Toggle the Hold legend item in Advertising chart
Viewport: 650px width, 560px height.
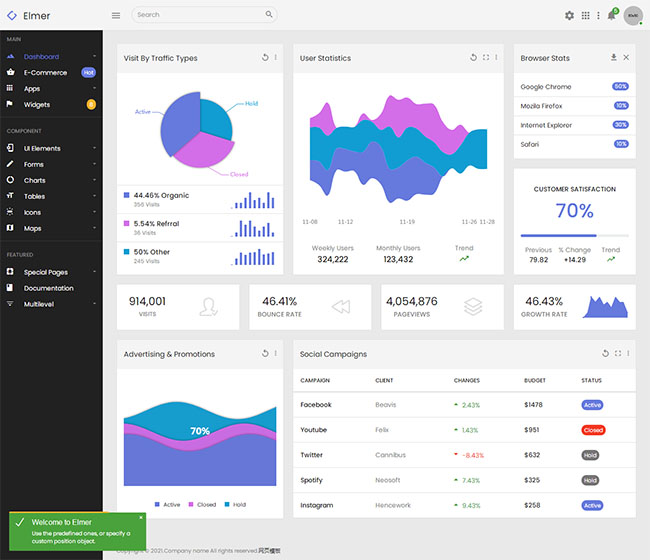click(x=235, y=505)
